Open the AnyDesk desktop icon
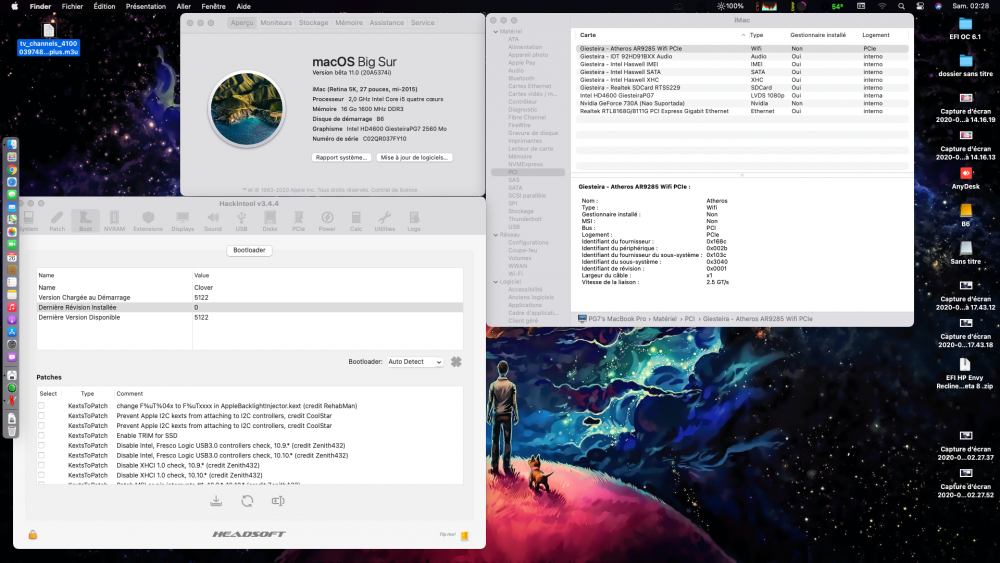Viewport: 1000px width, 563px height. point(966,173)
